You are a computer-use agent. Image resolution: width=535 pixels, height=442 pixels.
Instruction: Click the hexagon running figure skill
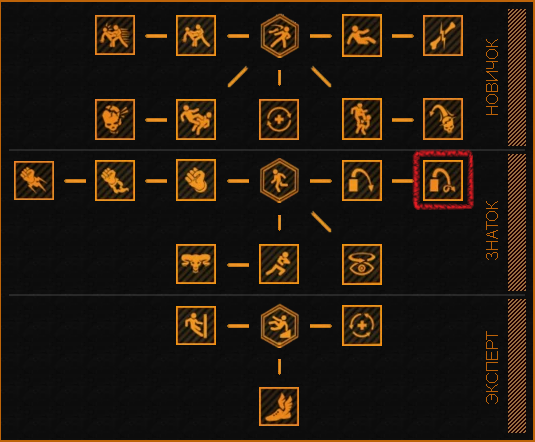(x=279, y=180)
